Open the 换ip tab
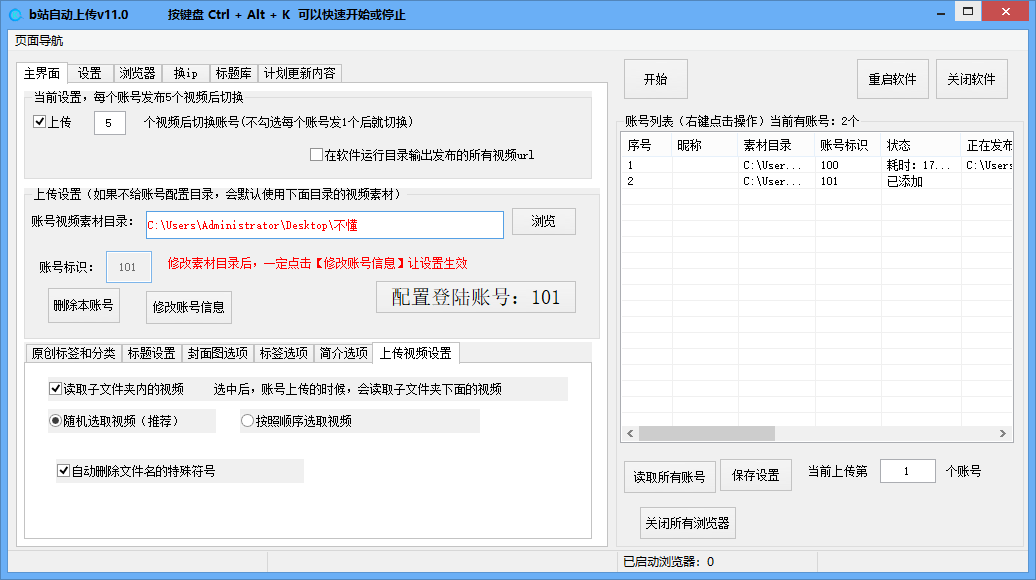Screen dimensions: 1036x580 click(186, 73)
